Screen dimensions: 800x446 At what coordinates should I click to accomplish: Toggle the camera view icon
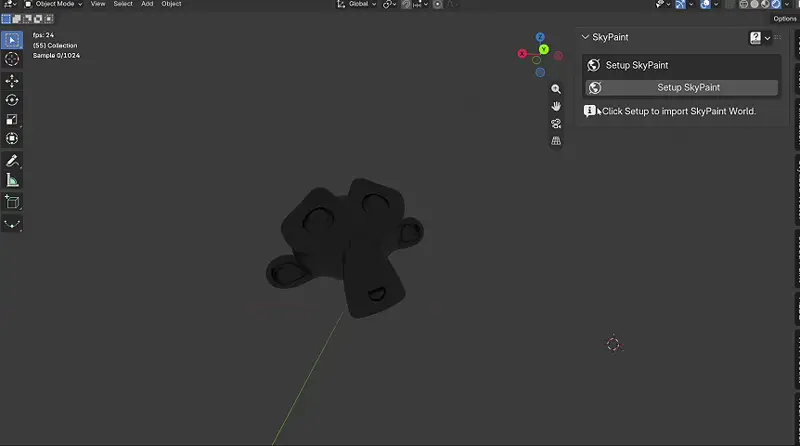pos(556,123)
